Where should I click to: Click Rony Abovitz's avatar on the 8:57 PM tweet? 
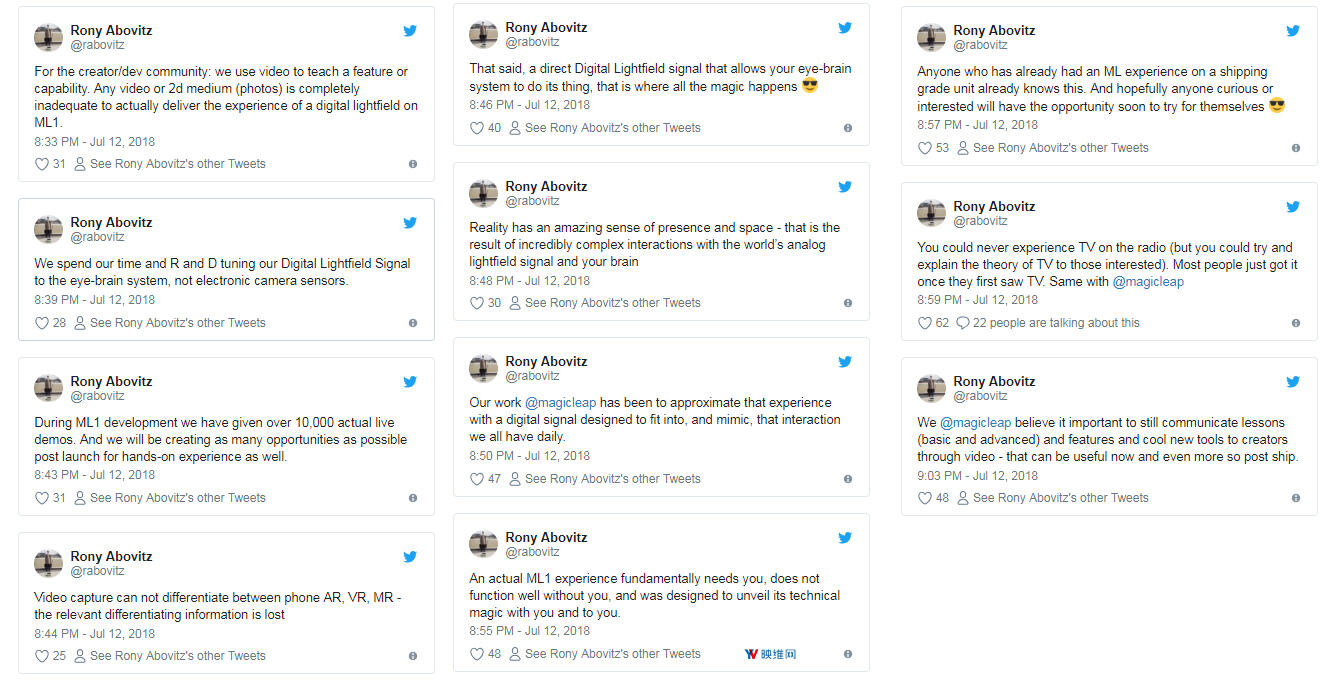point(931,38)
